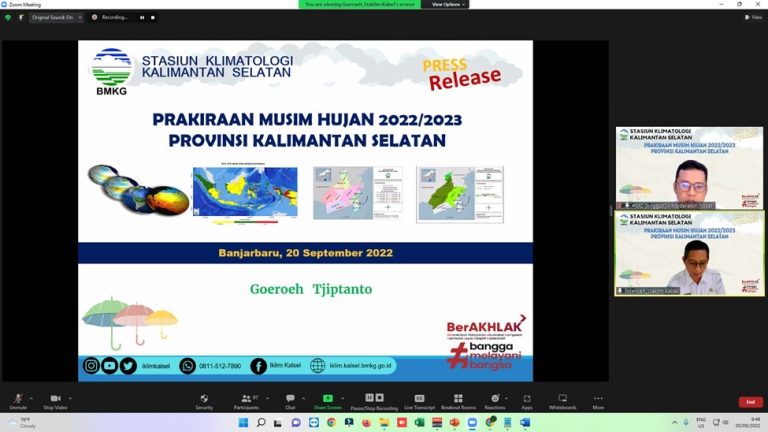The width and height of the screenshot is (768, 432).
Task: Click the green Share Screen icon
Action: click(x=327, y=399)
